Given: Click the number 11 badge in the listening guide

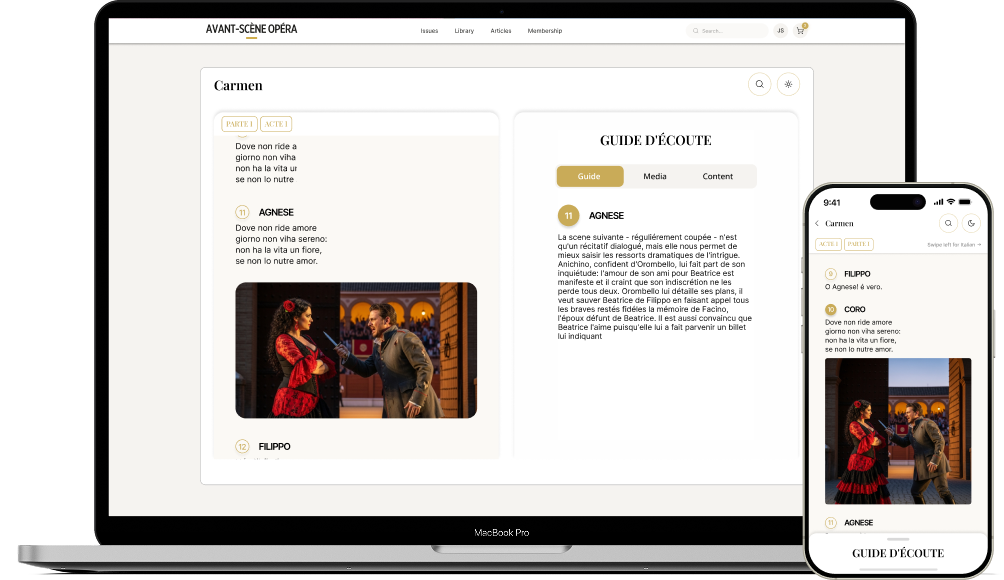Looking at the screenshot, I should click(569, 215).
